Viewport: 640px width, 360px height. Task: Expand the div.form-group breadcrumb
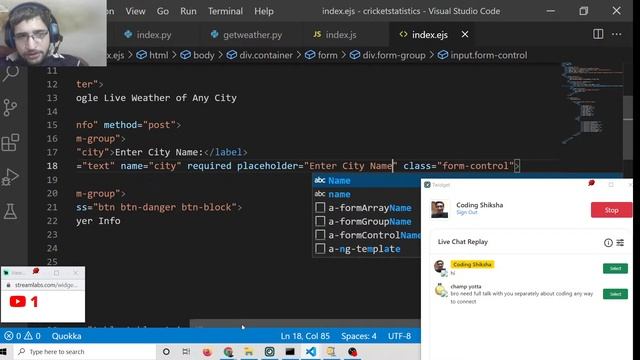tap(388, 55)
